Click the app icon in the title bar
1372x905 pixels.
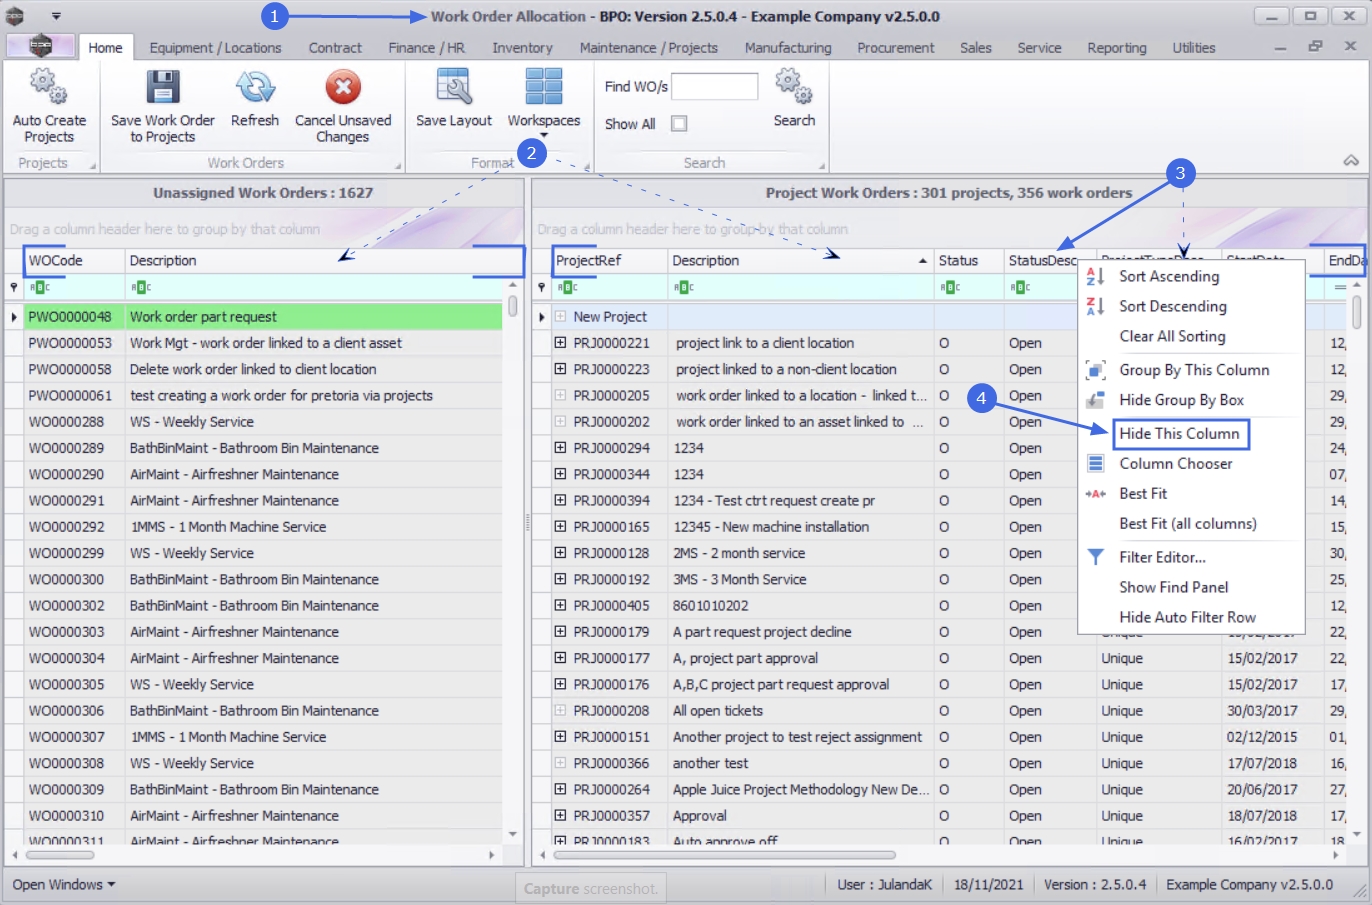click(15, 16)
